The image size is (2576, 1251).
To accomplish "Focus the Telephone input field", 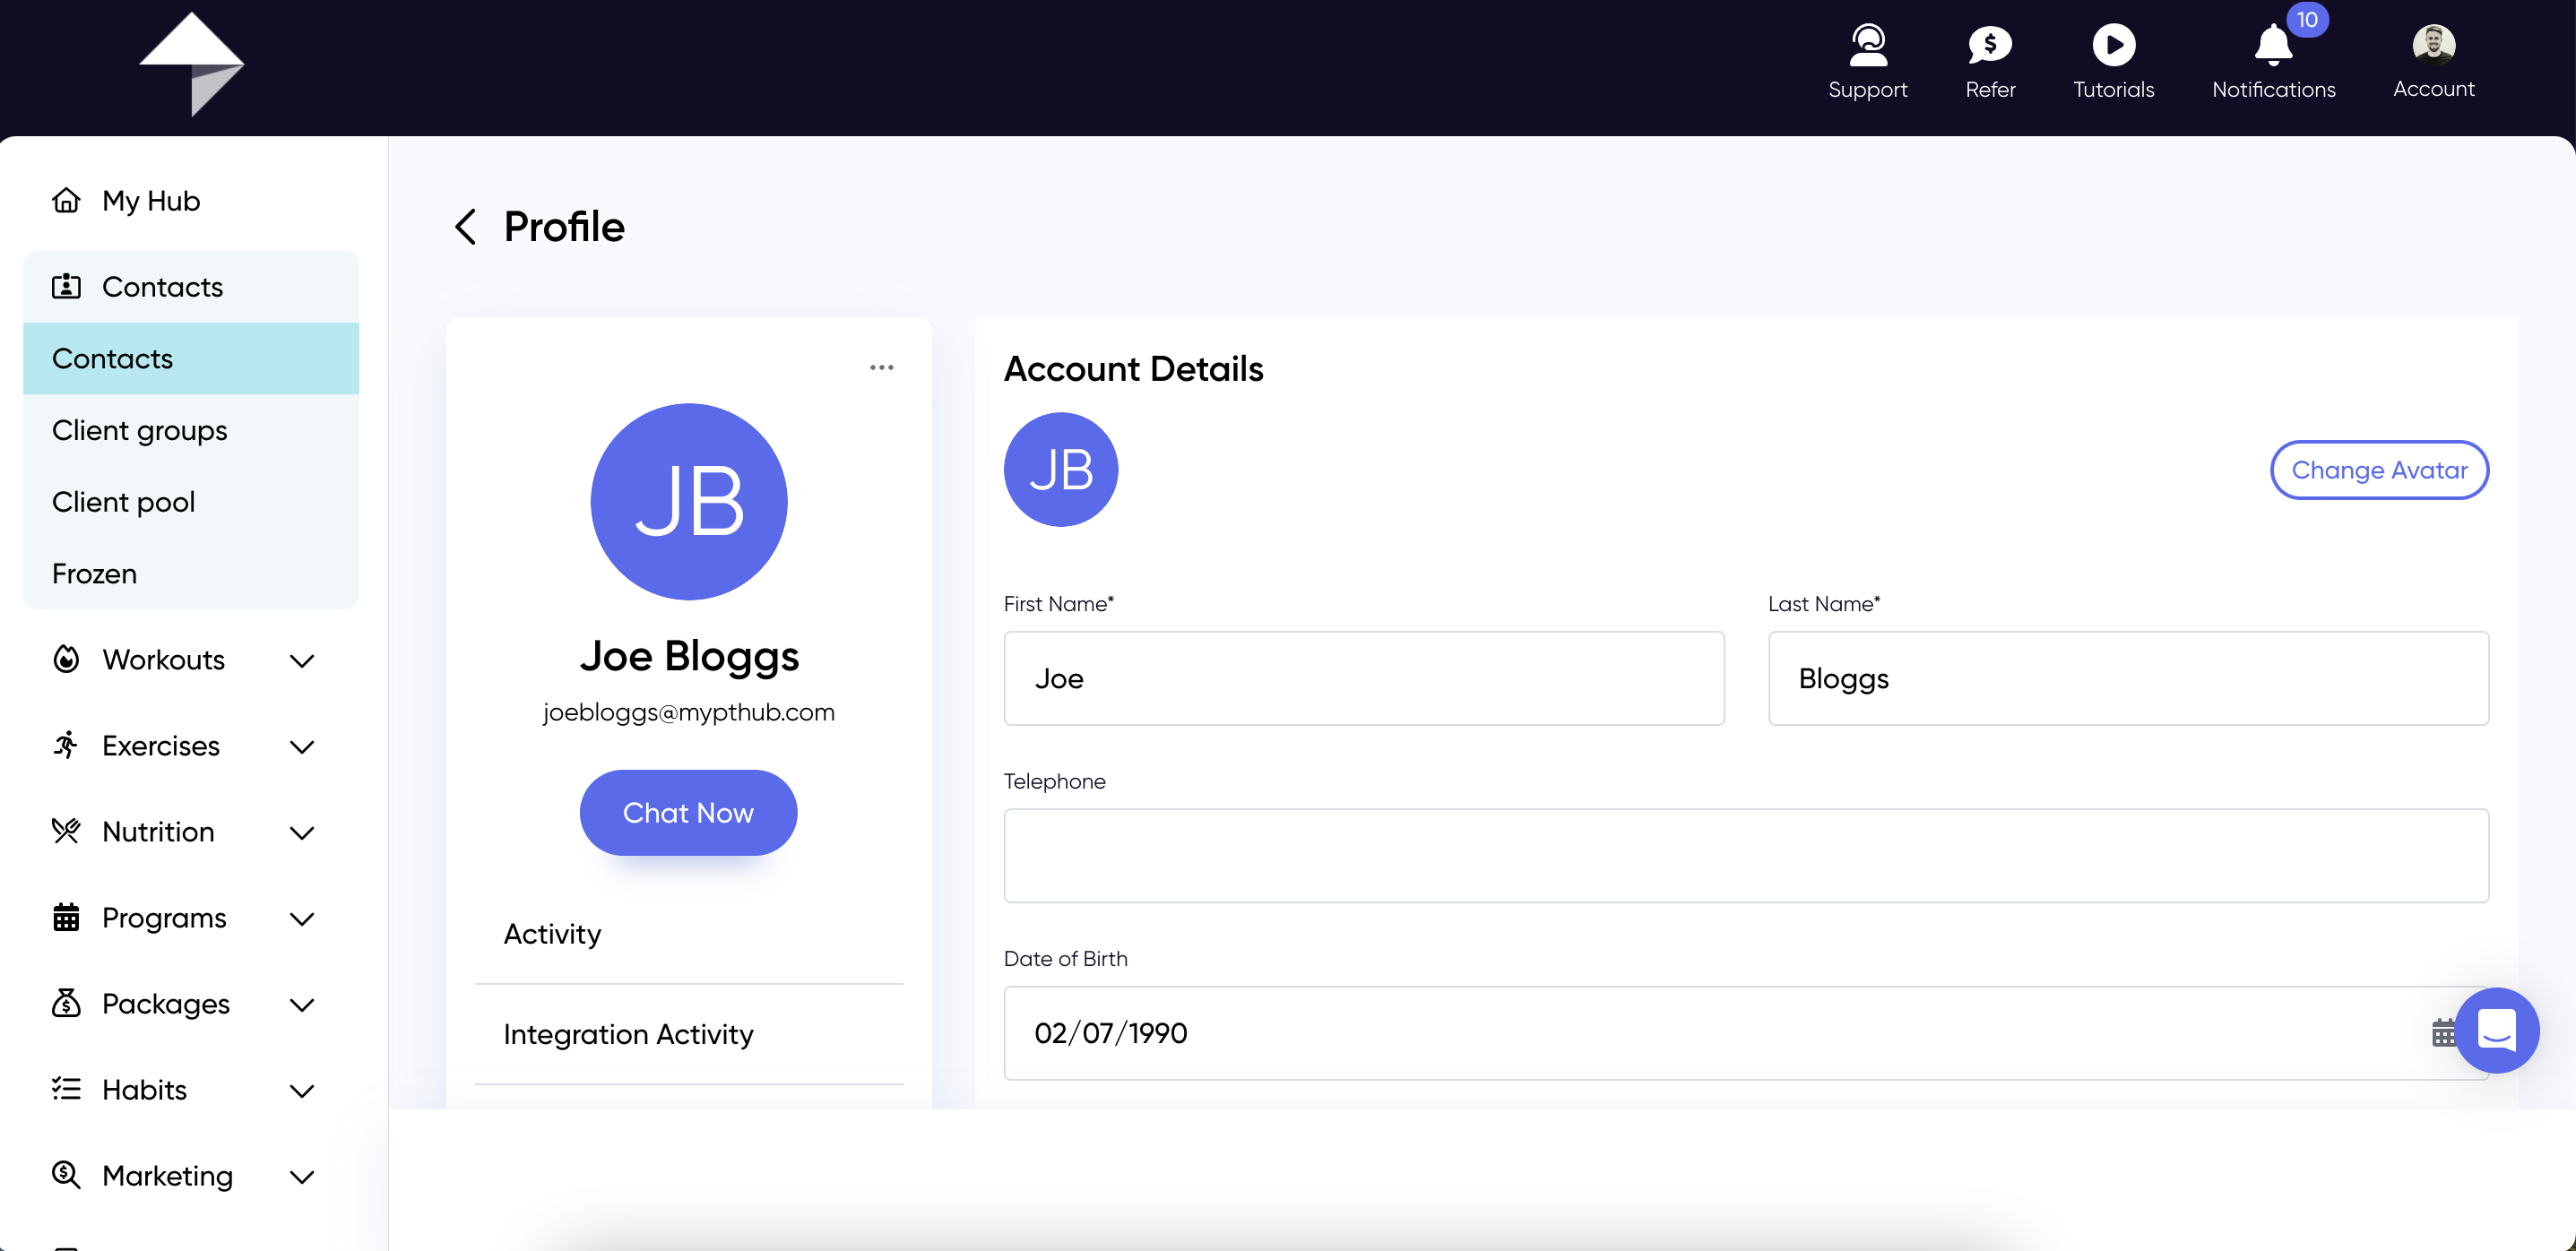I will pos(1745,856).
